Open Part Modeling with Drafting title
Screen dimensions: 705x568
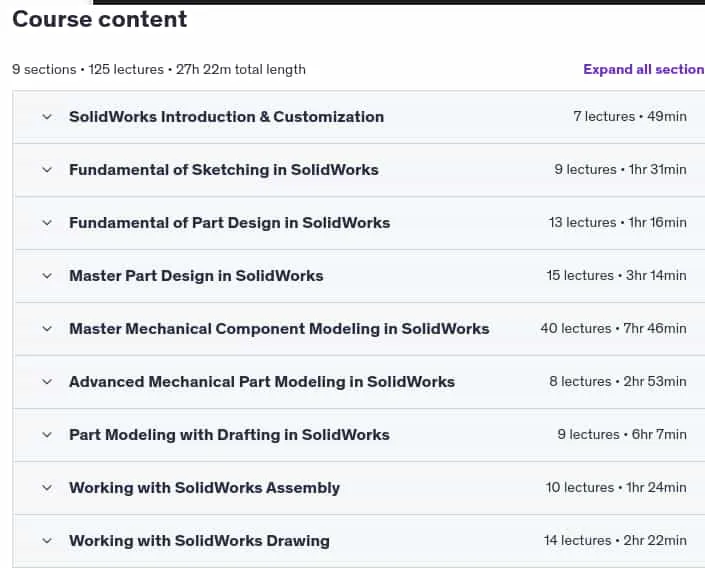229,435
